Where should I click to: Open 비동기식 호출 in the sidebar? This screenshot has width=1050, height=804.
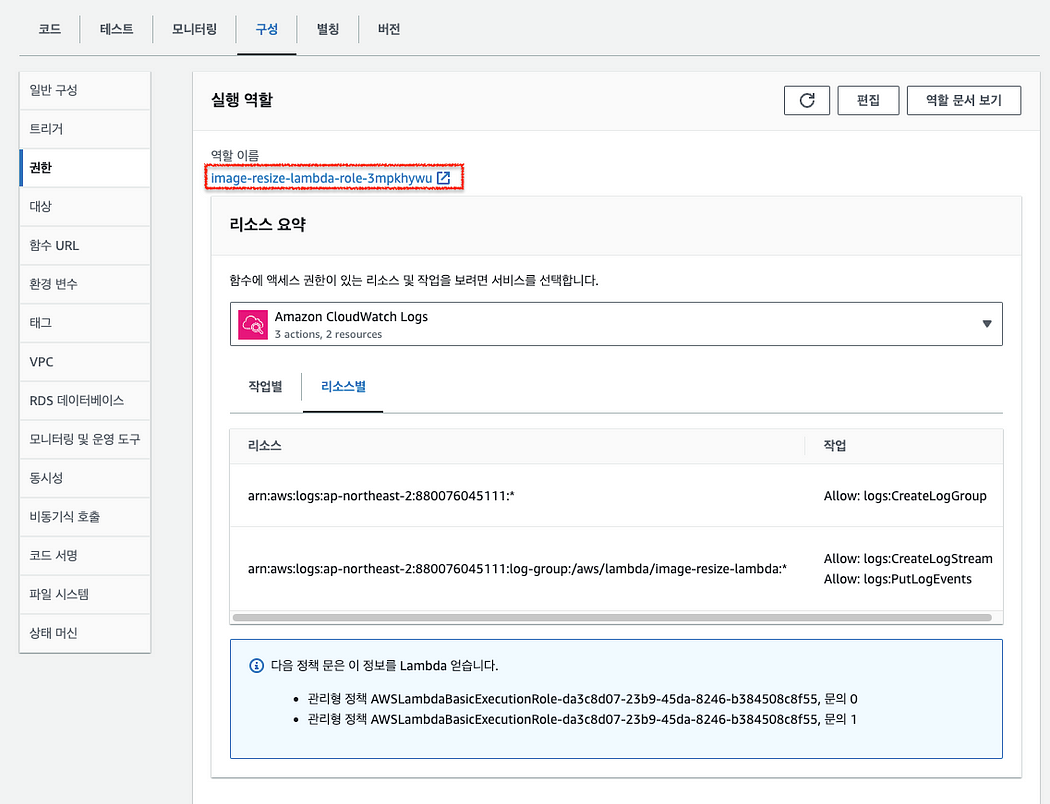coord(85,517)
